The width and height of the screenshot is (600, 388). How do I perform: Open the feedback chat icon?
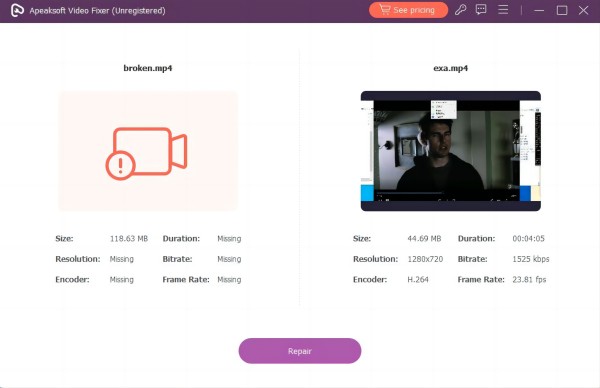(481, 10)
